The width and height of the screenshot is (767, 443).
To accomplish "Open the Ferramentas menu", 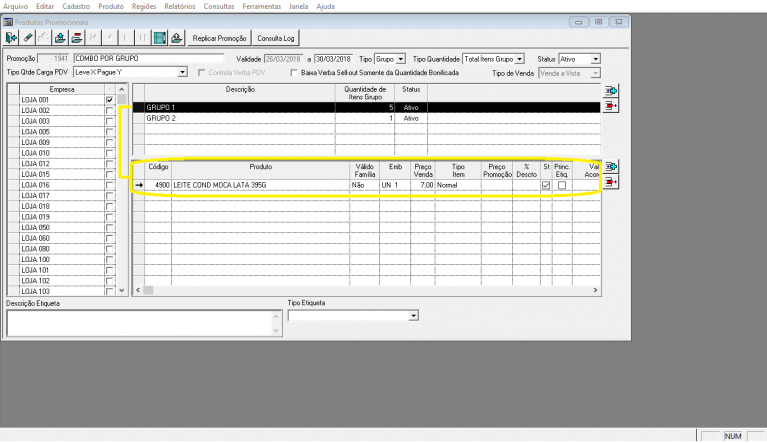I will 262,6.
